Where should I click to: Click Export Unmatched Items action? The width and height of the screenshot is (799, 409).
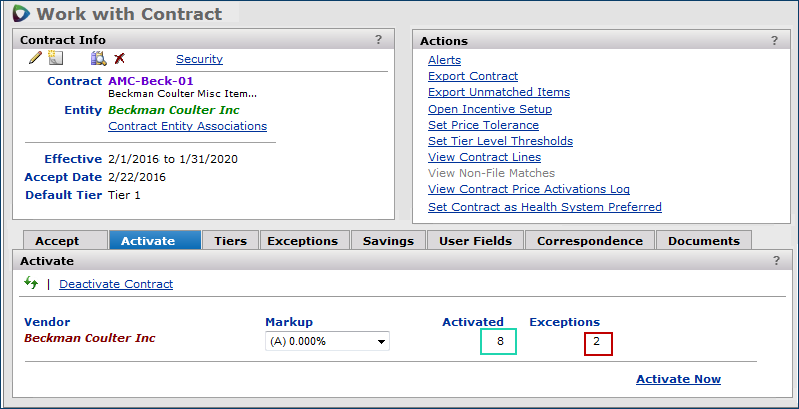(499, 92)
